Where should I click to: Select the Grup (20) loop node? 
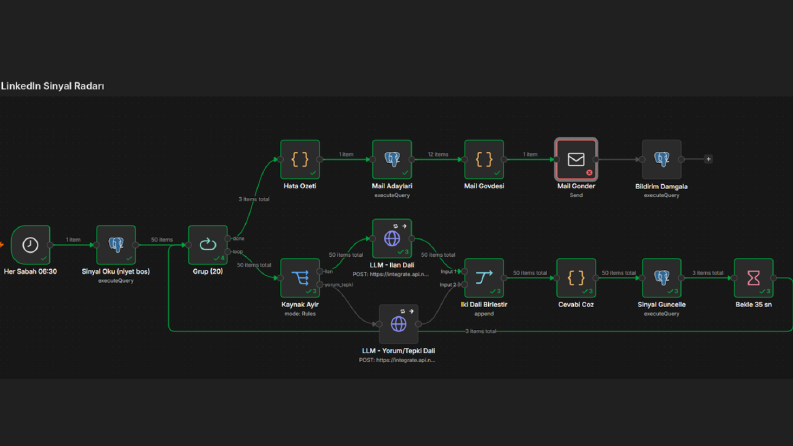(208, 245)
